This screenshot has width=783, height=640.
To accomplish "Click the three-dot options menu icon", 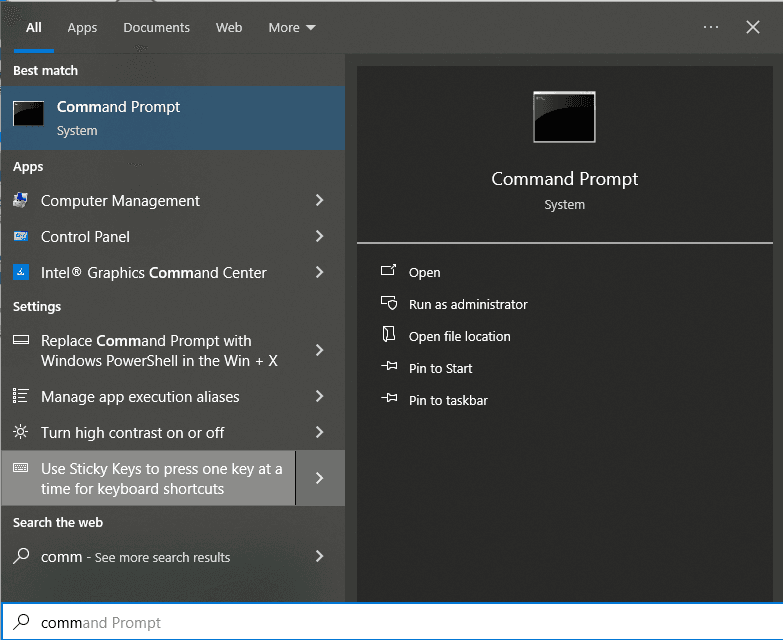I will coord(711,27).
